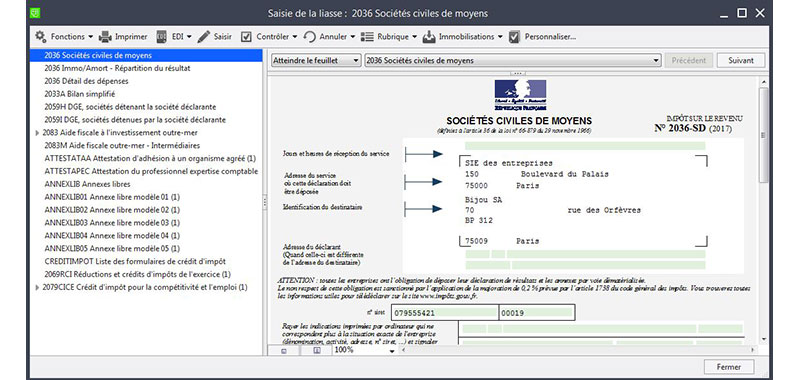Select '2036 Détail des dépenses'
The height and width of the screenshot is (380, 800).
(x=146, y=81)
